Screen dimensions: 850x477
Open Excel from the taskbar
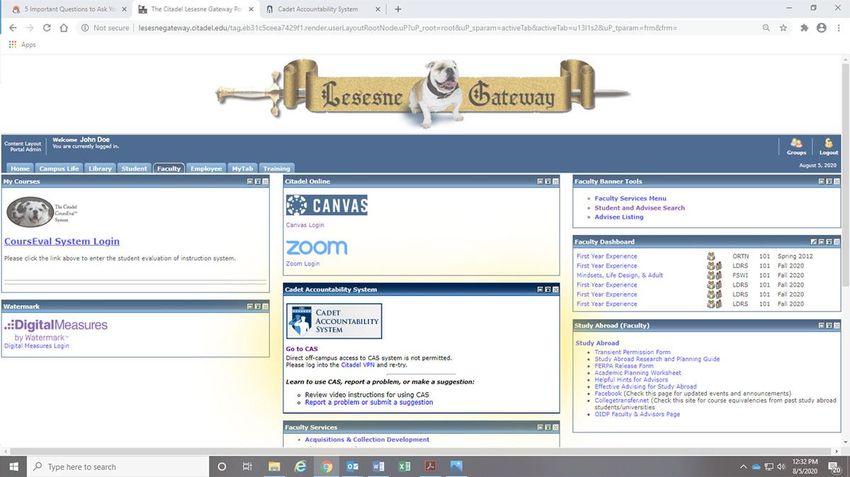tap(404, 466)
